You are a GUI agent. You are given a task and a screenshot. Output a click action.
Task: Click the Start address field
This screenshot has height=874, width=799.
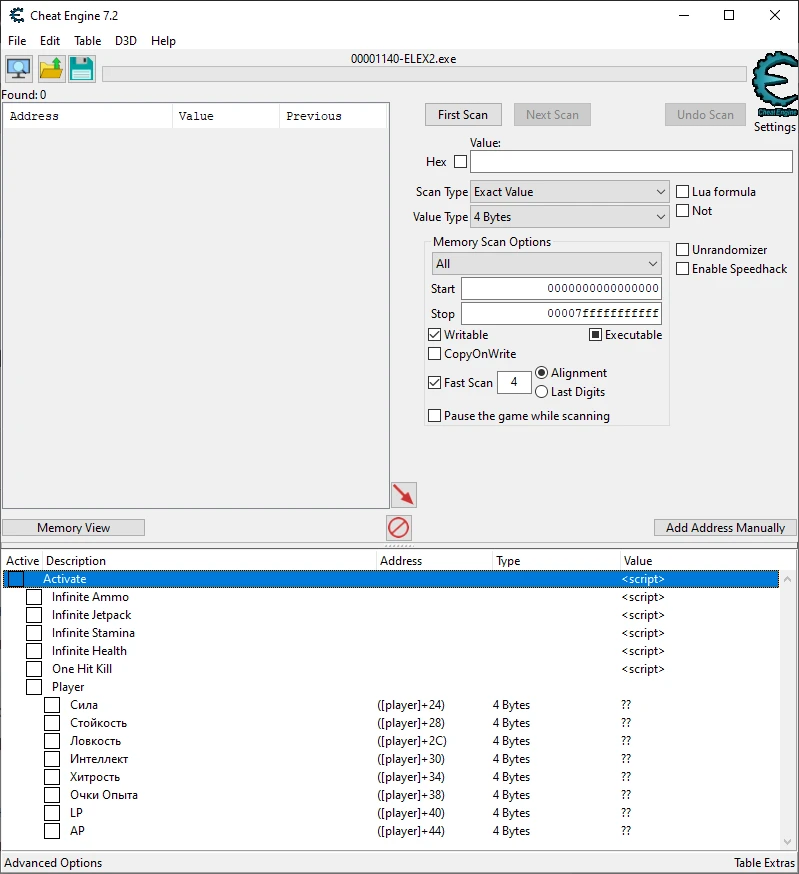(561, 289)
